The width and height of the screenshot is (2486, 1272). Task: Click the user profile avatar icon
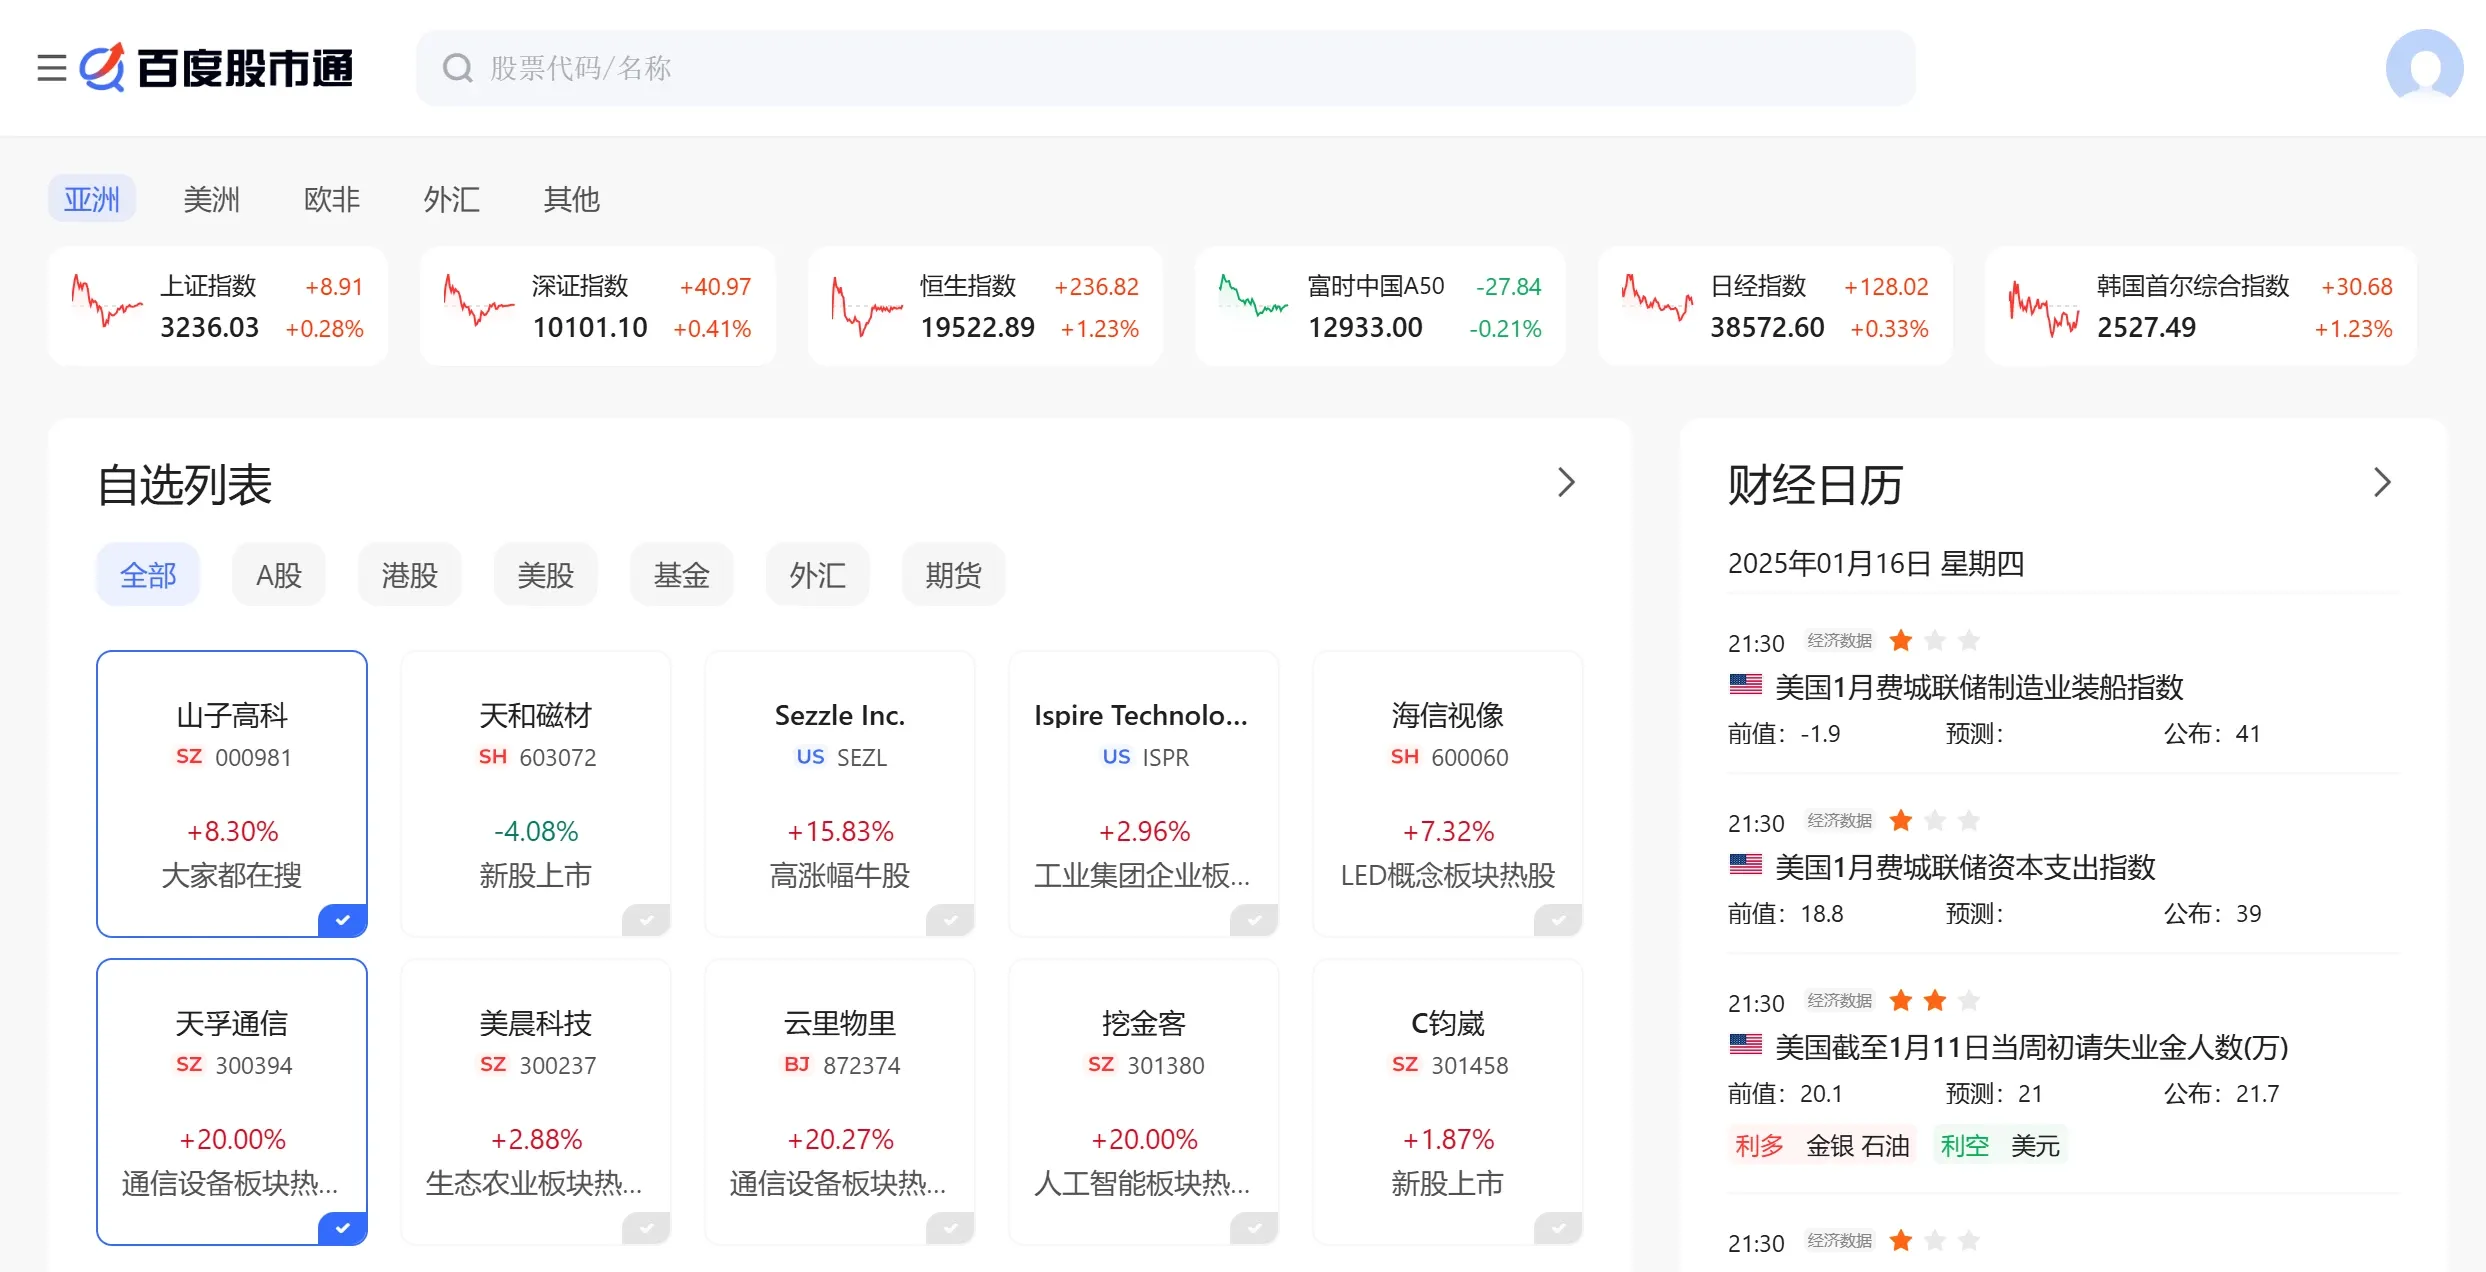coord(2420,67)
